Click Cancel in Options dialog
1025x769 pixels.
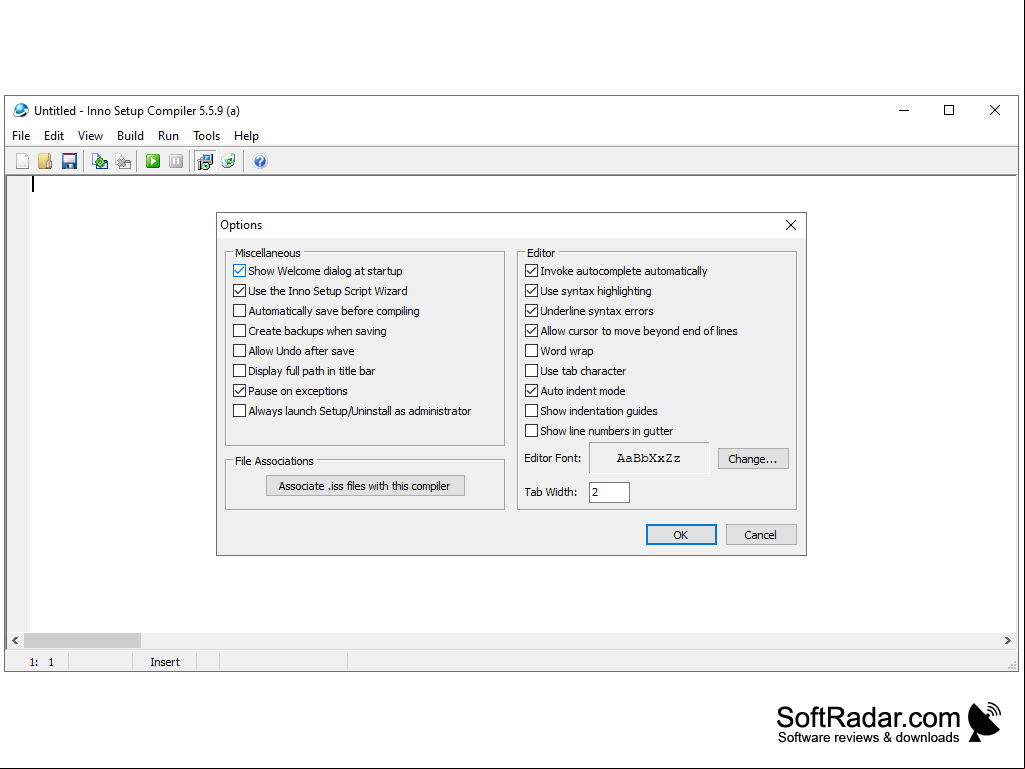pyautogui.click(x=761, y=535)
